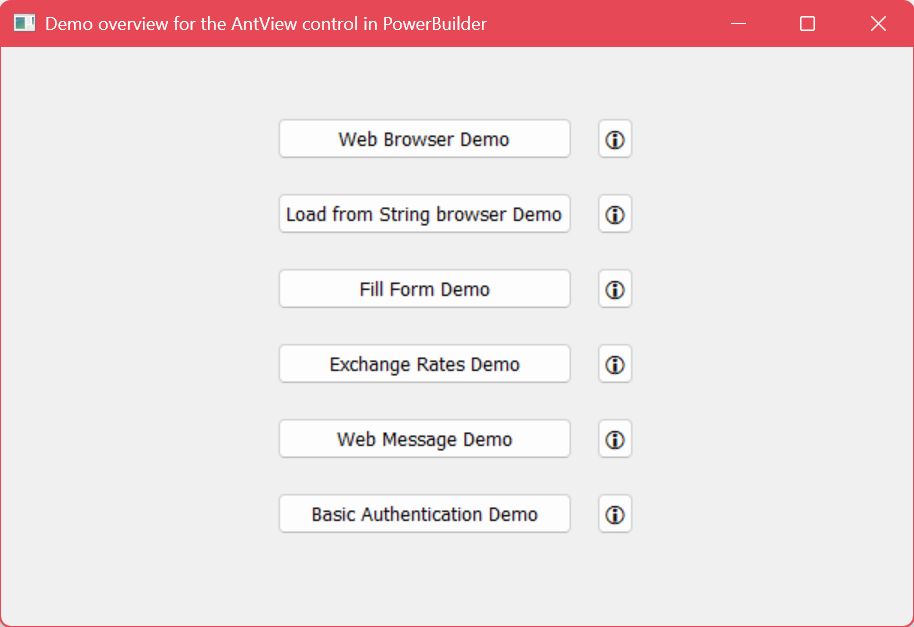Click the window title text
The image size is (914, 627).
pyautogui.click(x=266, y=23)
